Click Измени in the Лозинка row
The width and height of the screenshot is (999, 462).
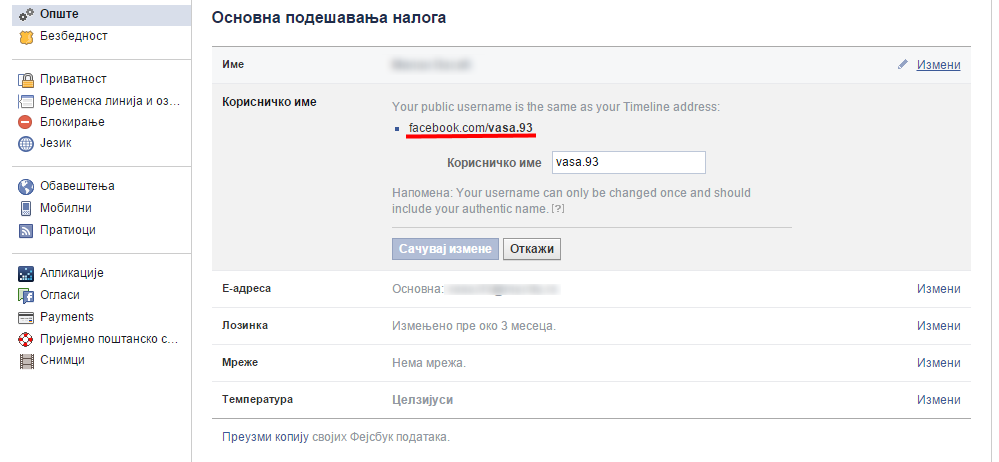[938, 326]
